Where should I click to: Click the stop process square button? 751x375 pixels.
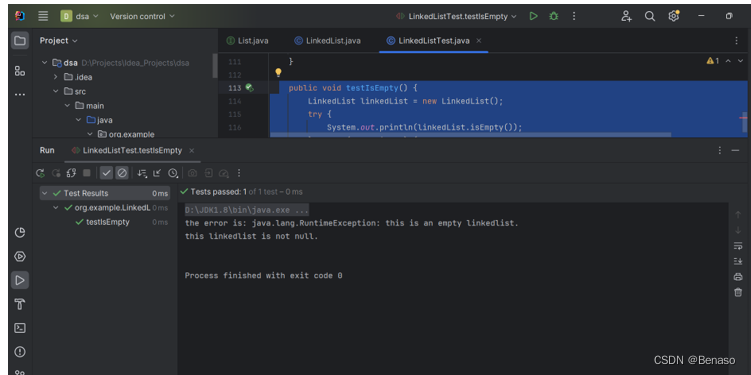(87, 173)
